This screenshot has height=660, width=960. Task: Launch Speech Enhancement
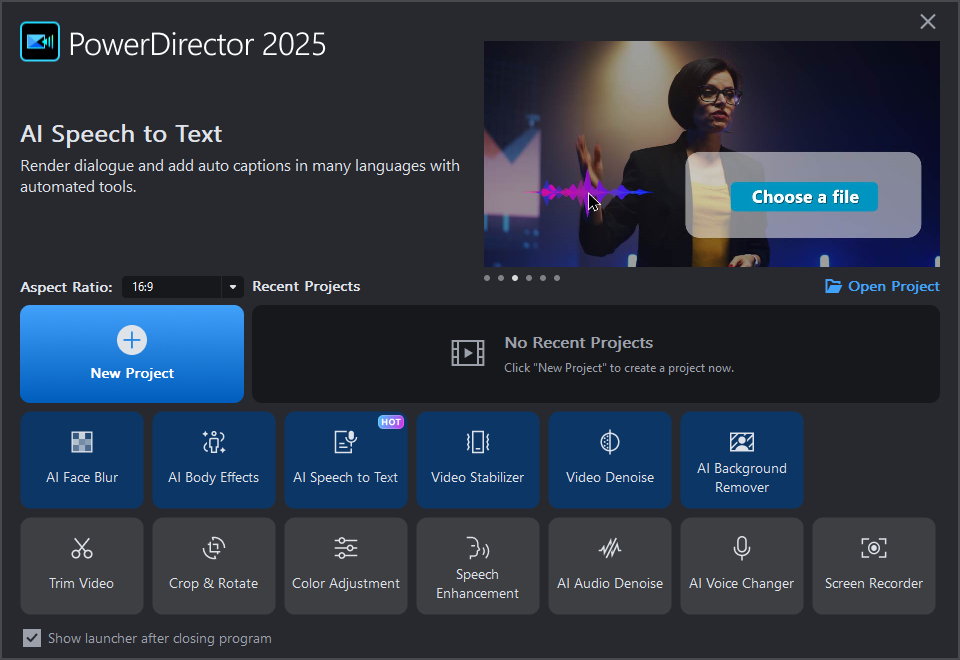pyautogui.click(x=478, y=566)
